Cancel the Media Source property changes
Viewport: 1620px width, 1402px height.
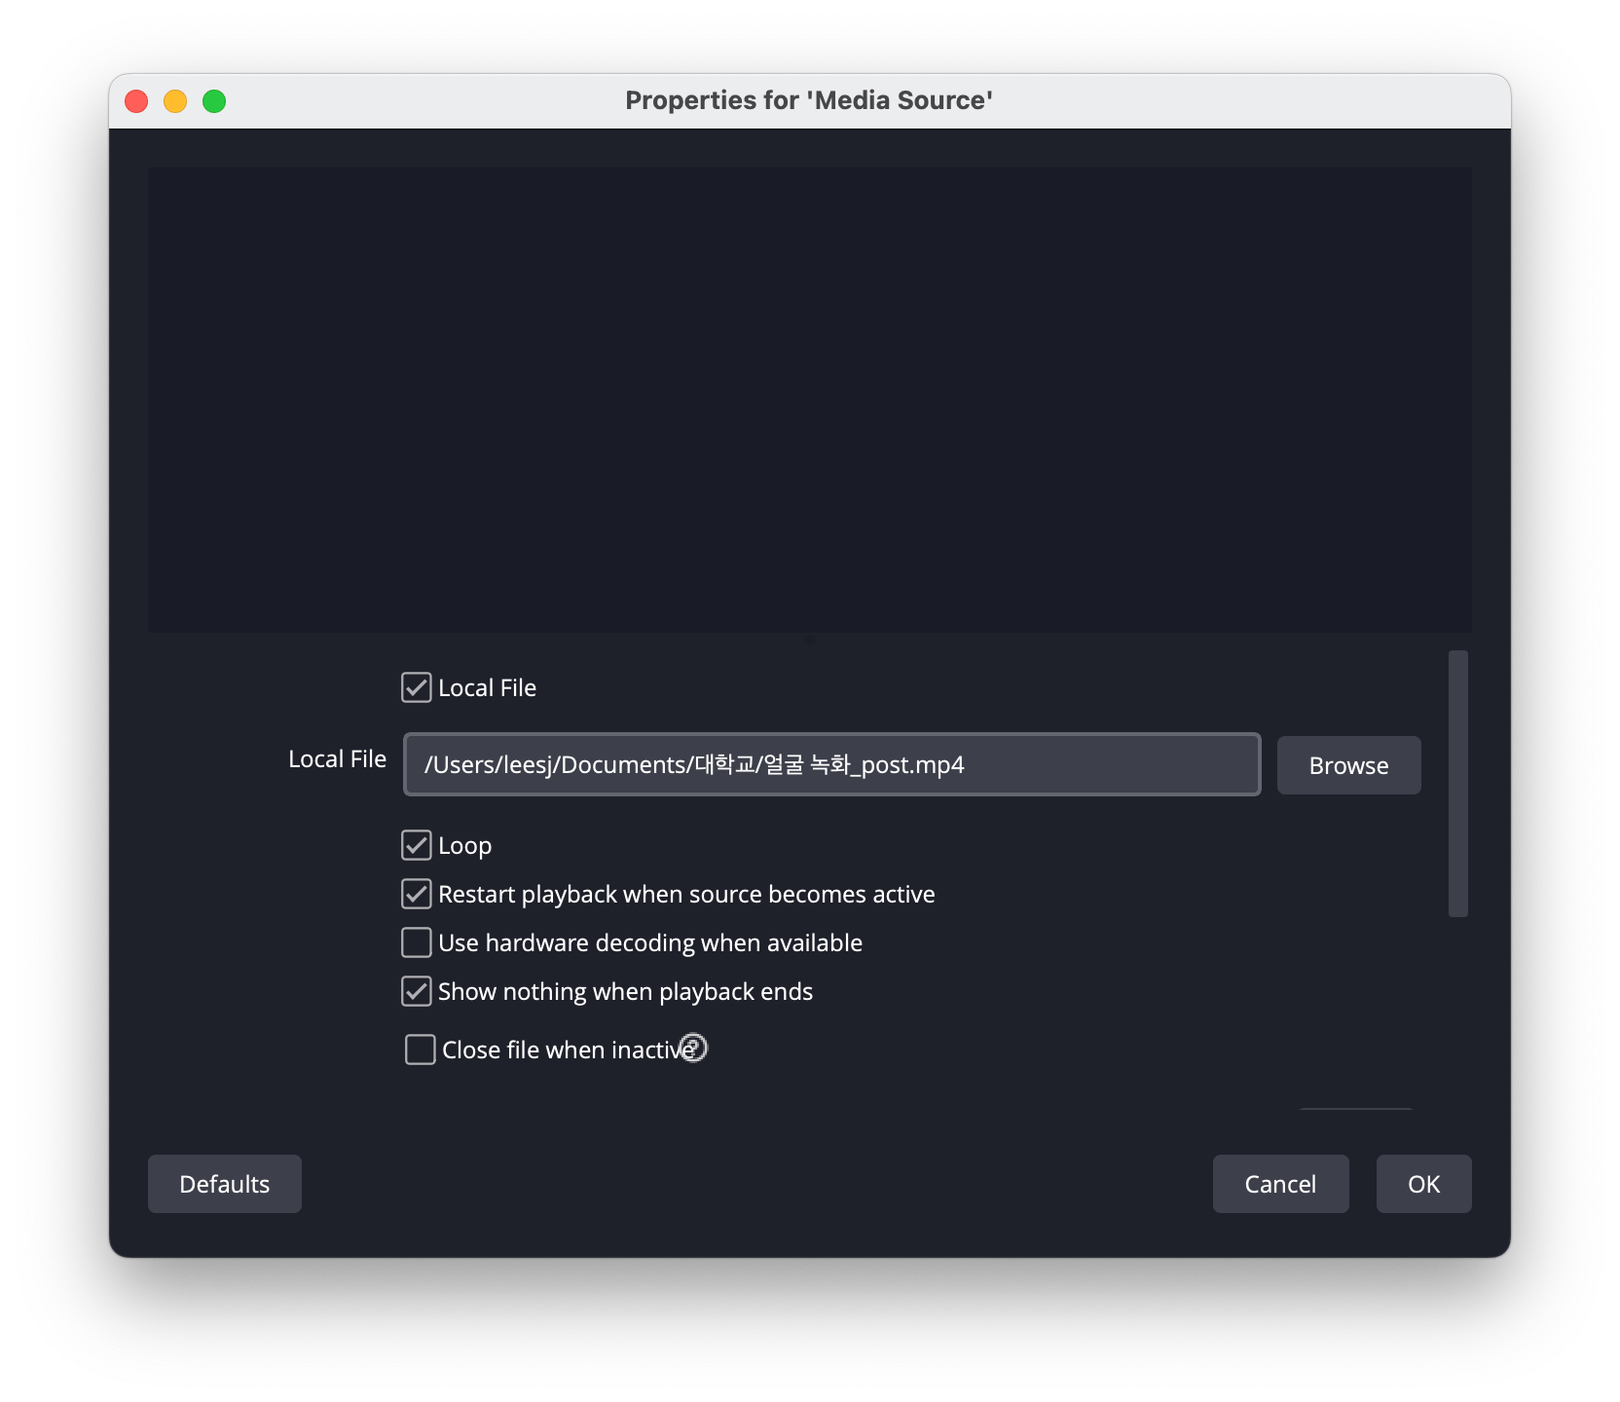[x=1280, y=1184]
